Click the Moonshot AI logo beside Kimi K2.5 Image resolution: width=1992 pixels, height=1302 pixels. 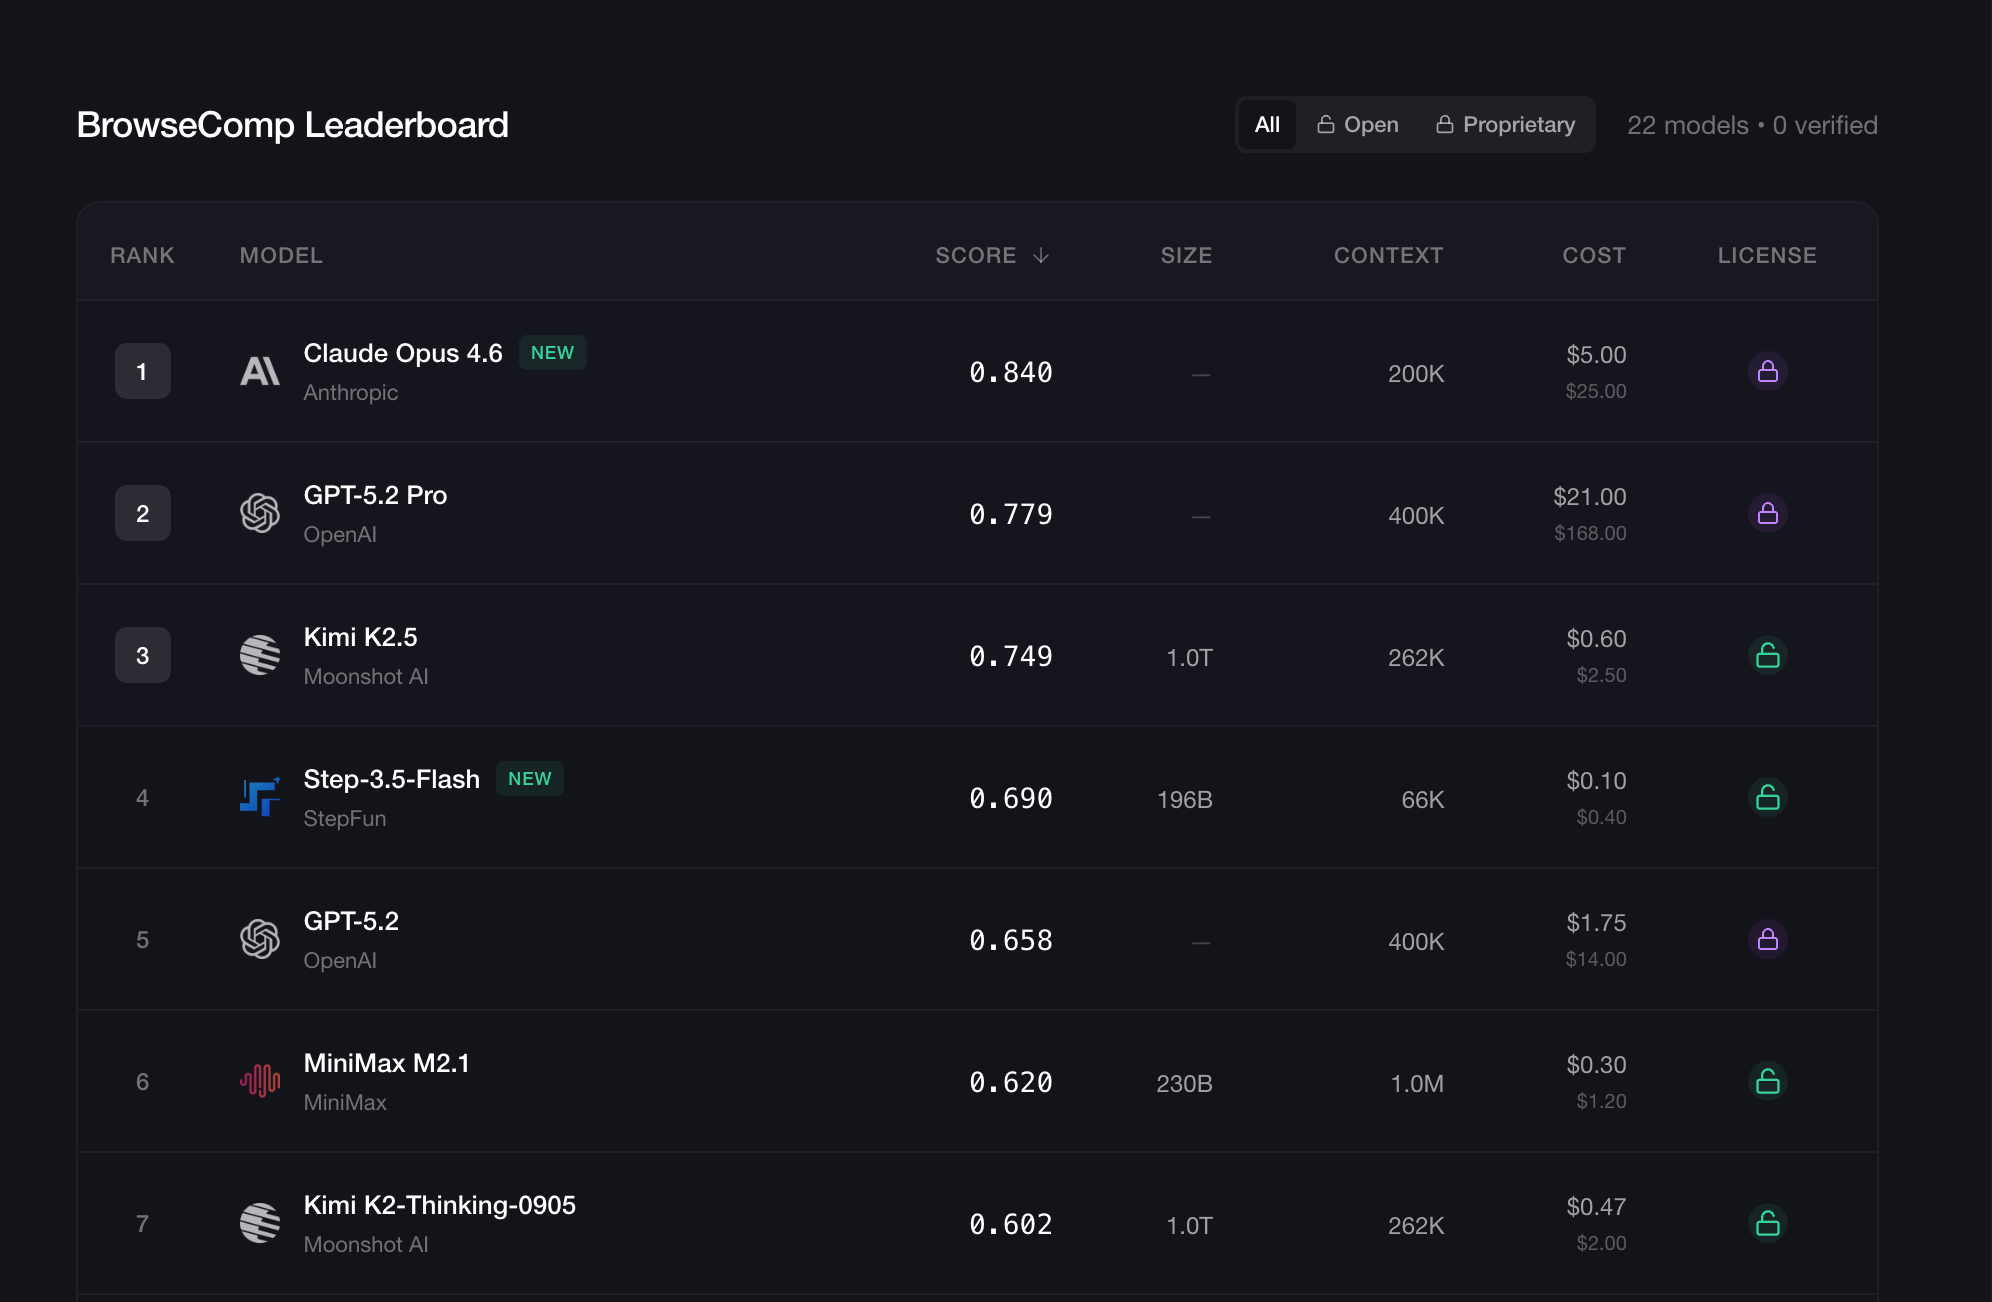coord(260,656)
